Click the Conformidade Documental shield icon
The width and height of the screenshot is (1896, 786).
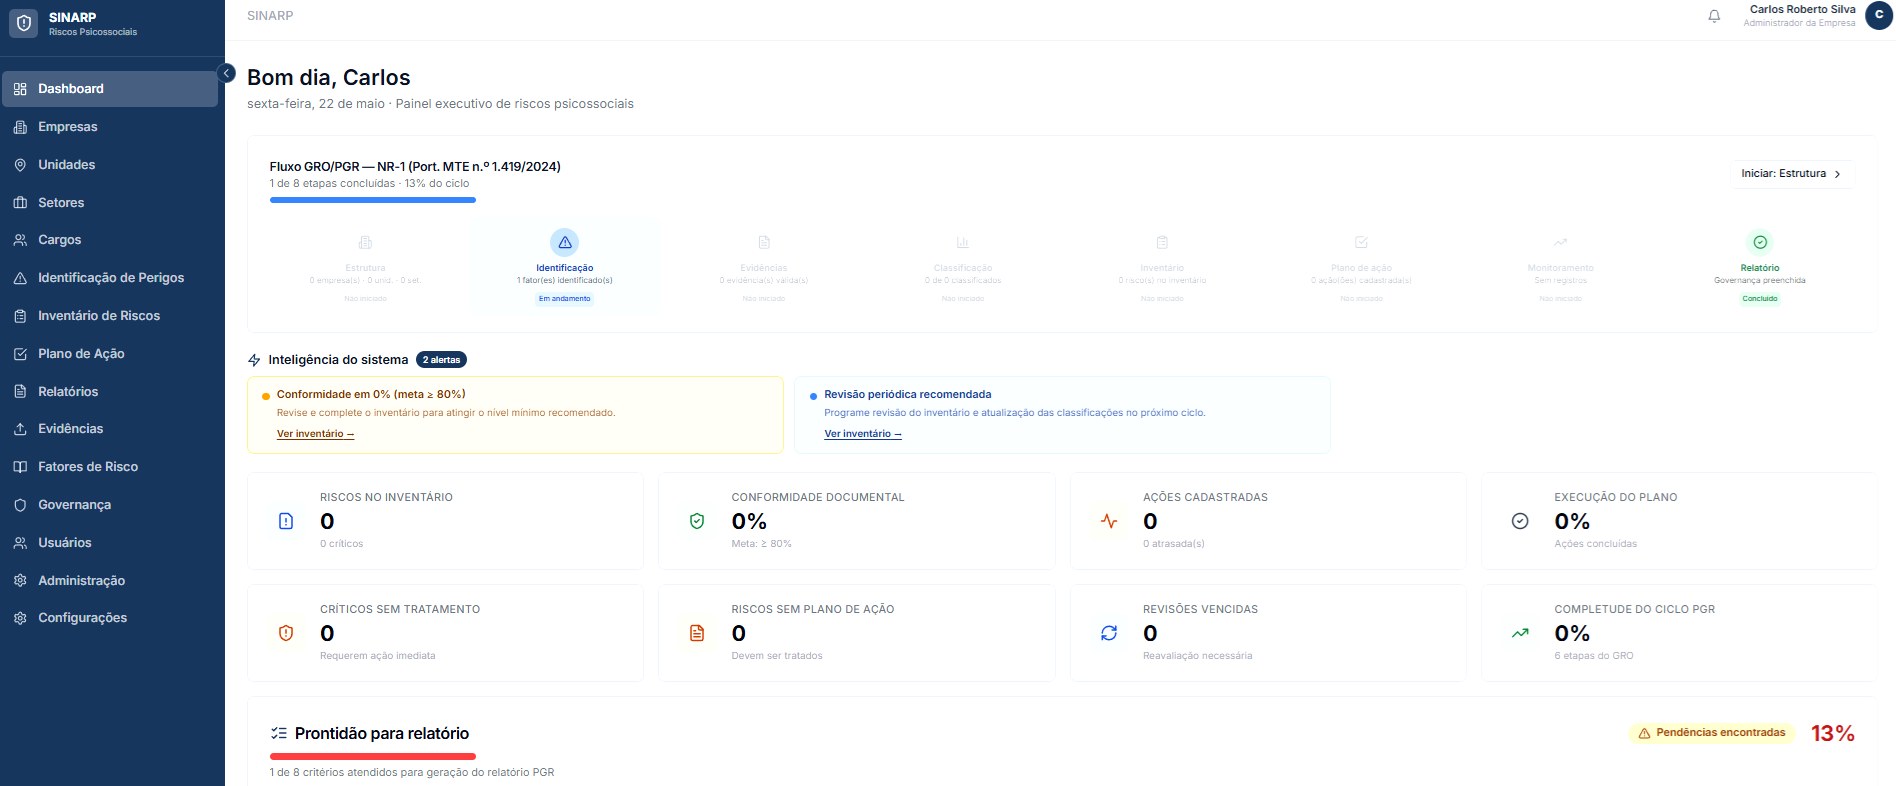pyautogui.click(x=697, y=521)
